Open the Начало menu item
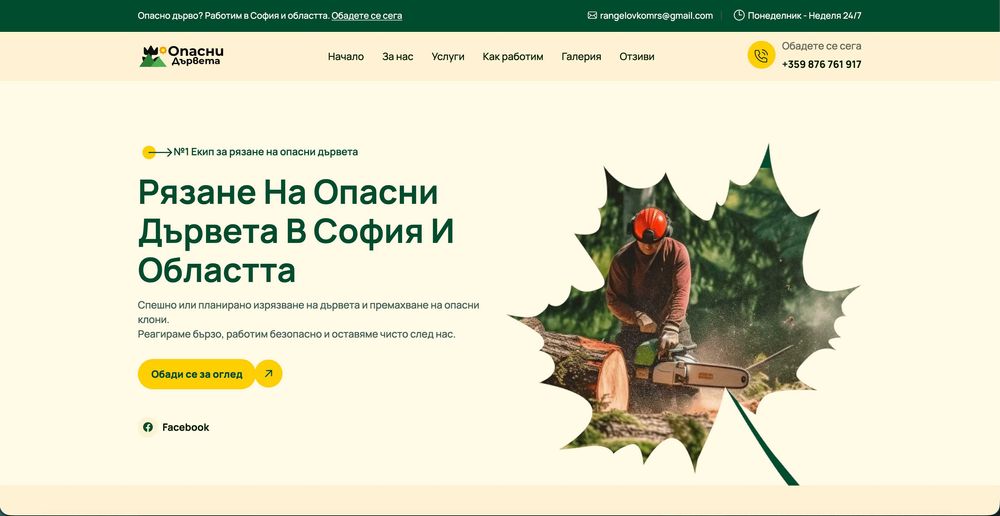 click(x=346, y=57)
